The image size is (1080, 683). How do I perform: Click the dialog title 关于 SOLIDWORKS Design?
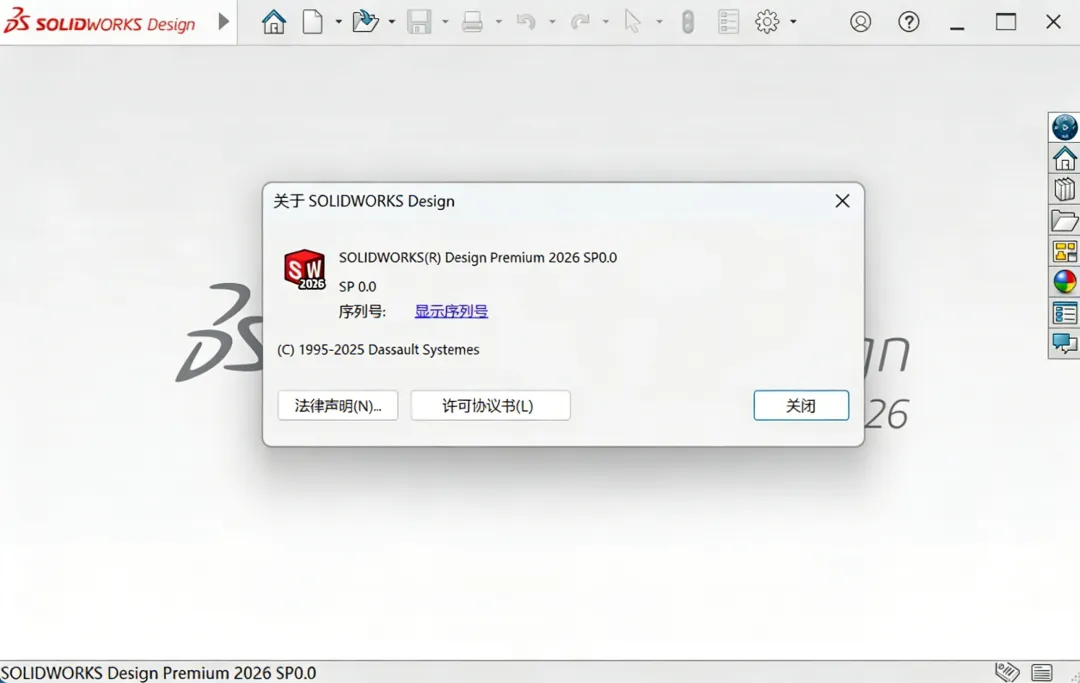[364, 201]
